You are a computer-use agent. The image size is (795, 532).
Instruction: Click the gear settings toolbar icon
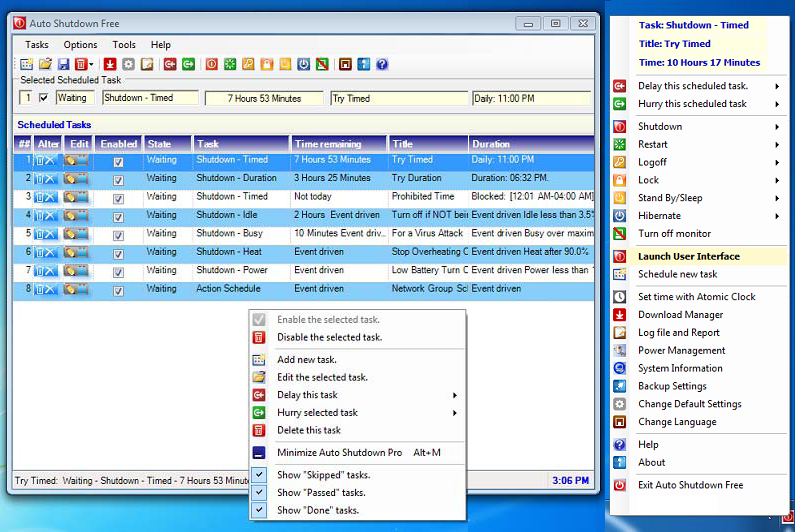point(128,64)
